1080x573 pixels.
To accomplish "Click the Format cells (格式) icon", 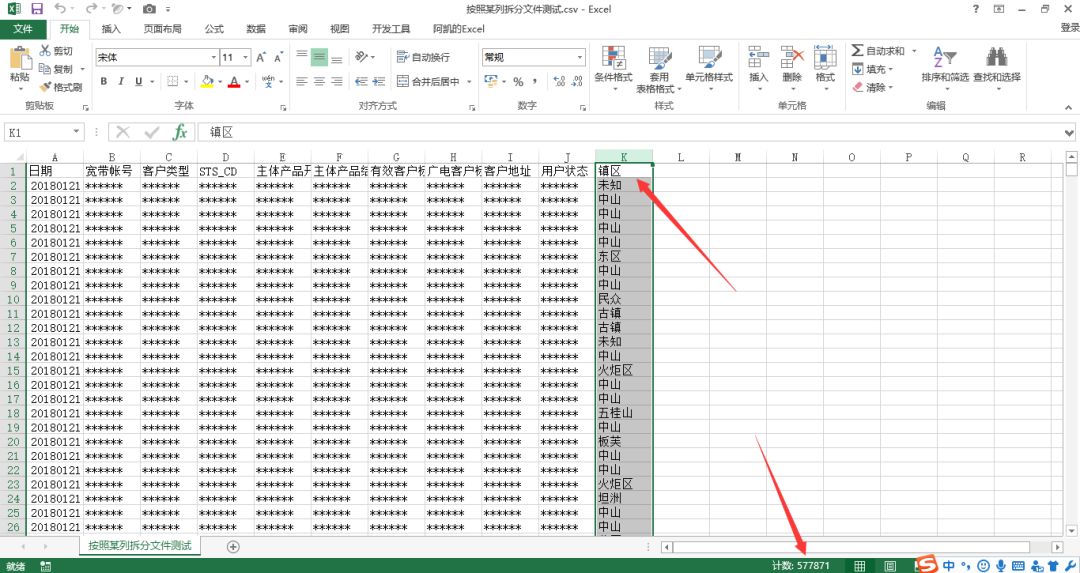I will (x=825, y=58).
